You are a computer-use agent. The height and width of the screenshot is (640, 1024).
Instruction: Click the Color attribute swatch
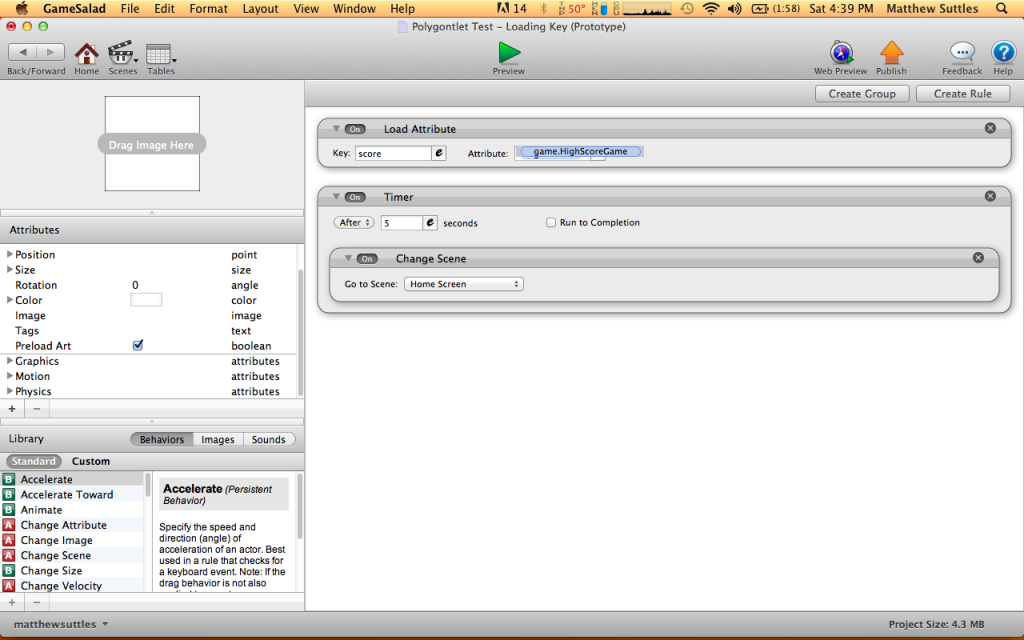click(146, 300)
